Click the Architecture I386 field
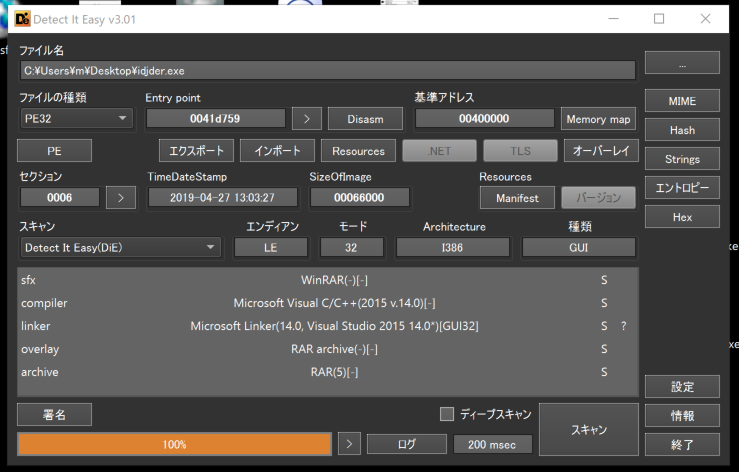739x472 pixels. tap(452, 248)
